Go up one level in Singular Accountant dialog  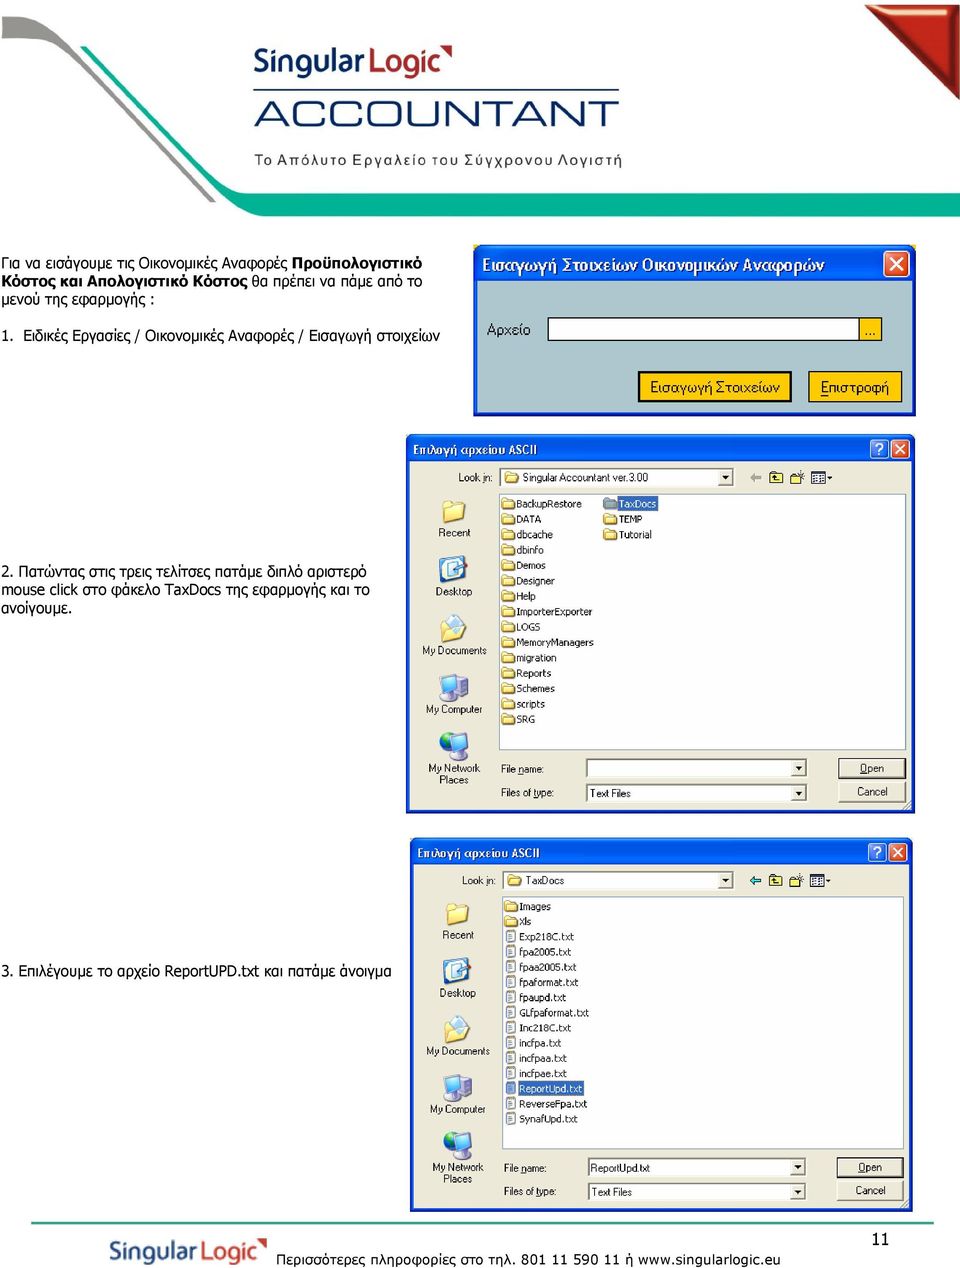pyautogui.click(x=776, y=478)
